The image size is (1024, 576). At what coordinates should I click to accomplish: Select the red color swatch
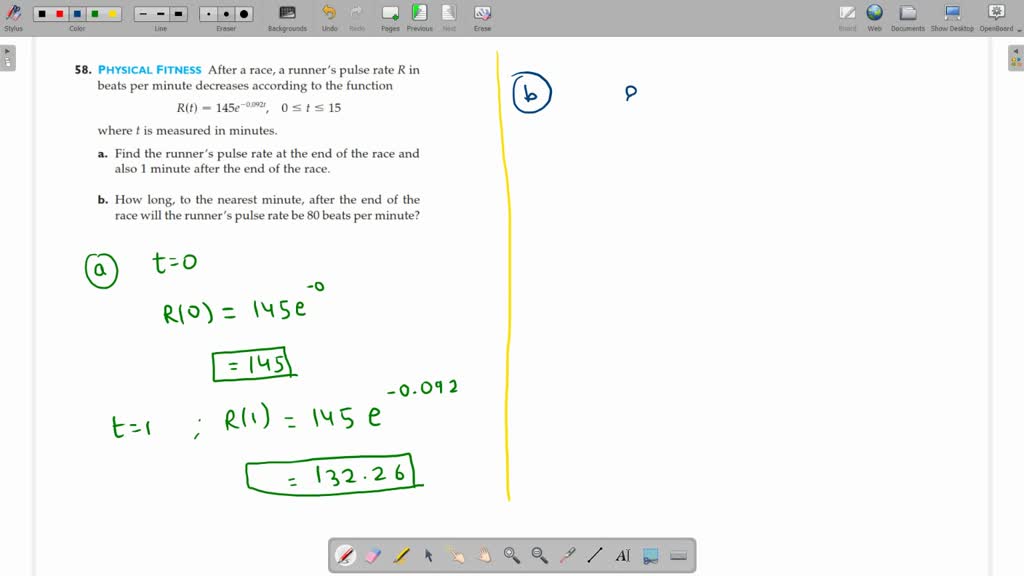click(x=59, y=14)
